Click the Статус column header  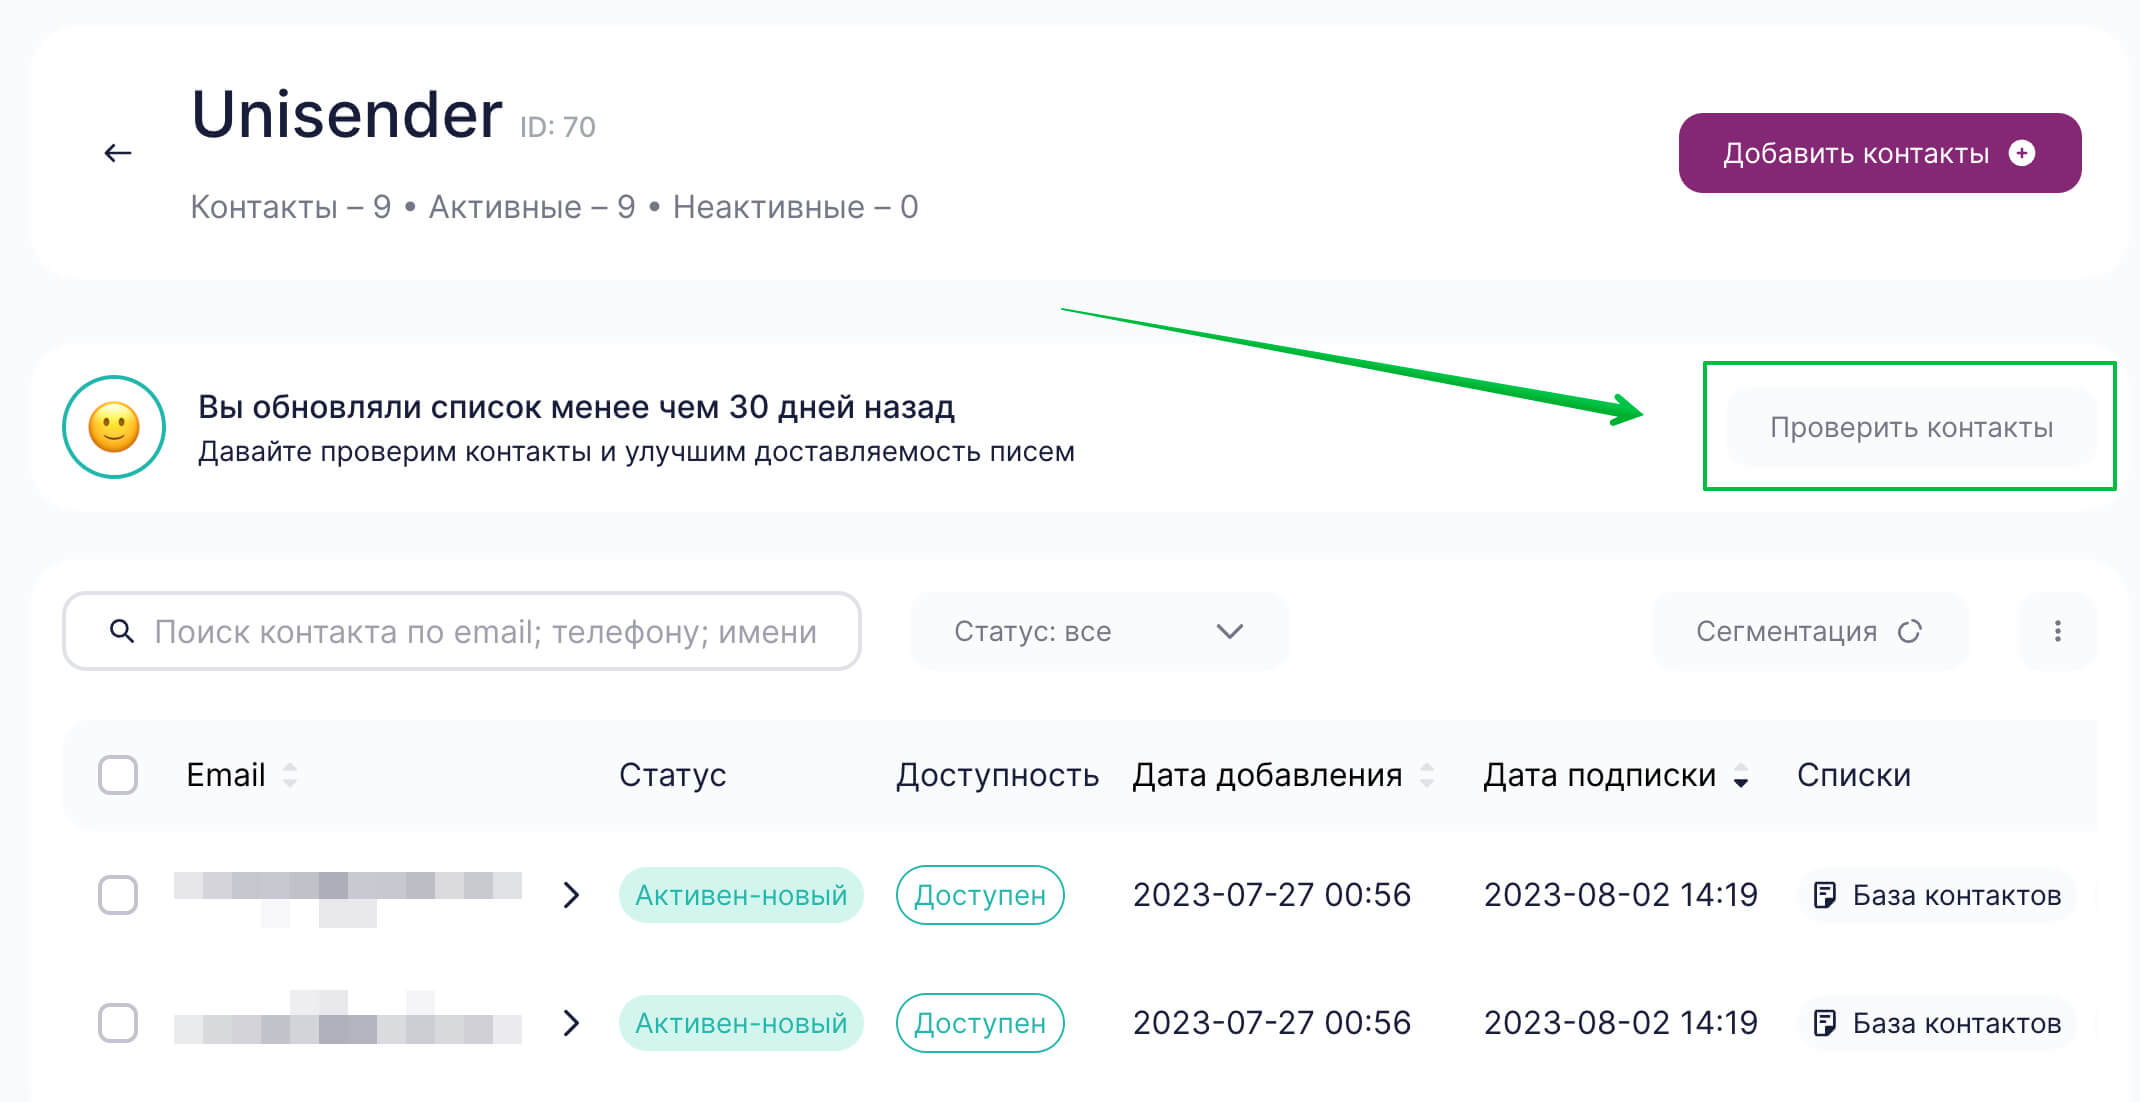(672, 775)
